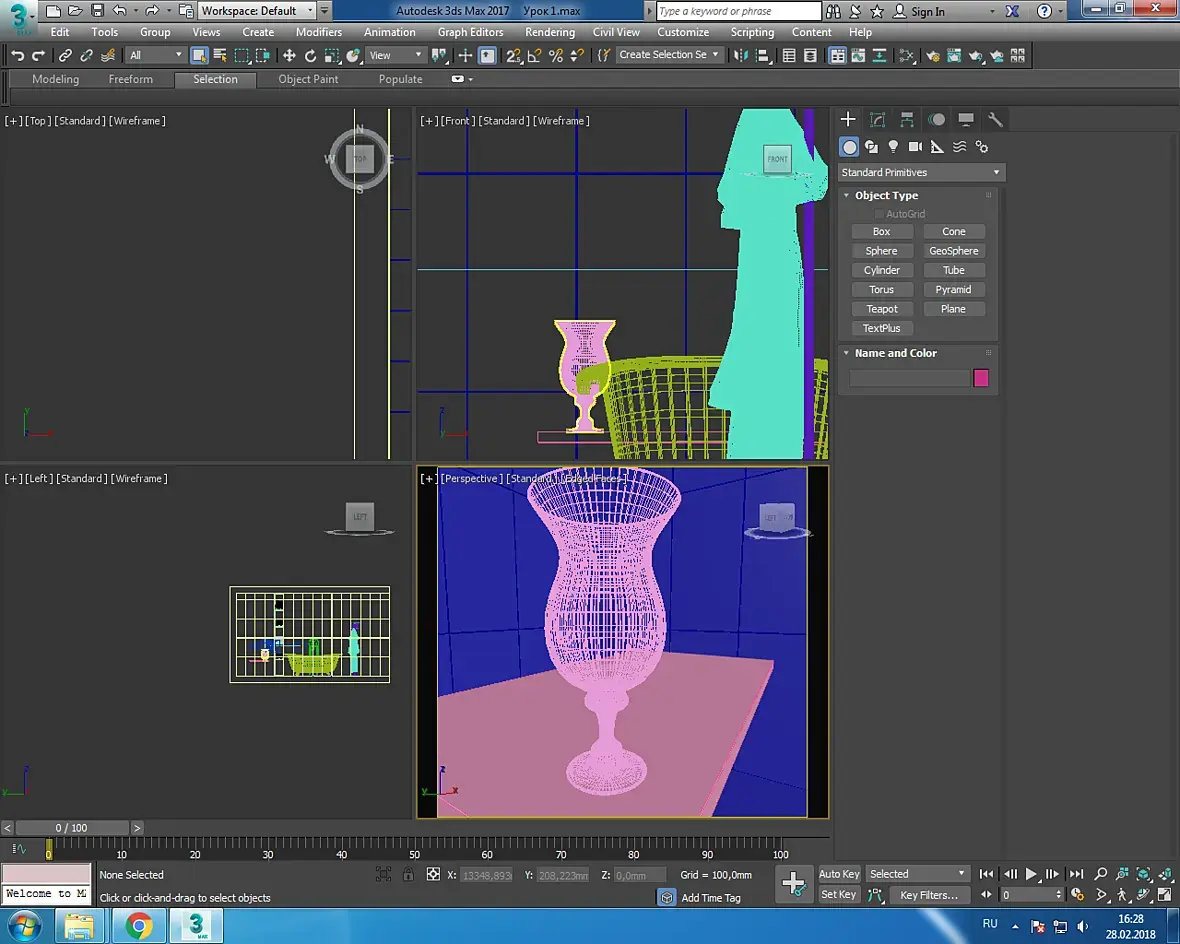Select the Lights category icon

point(893,147)
